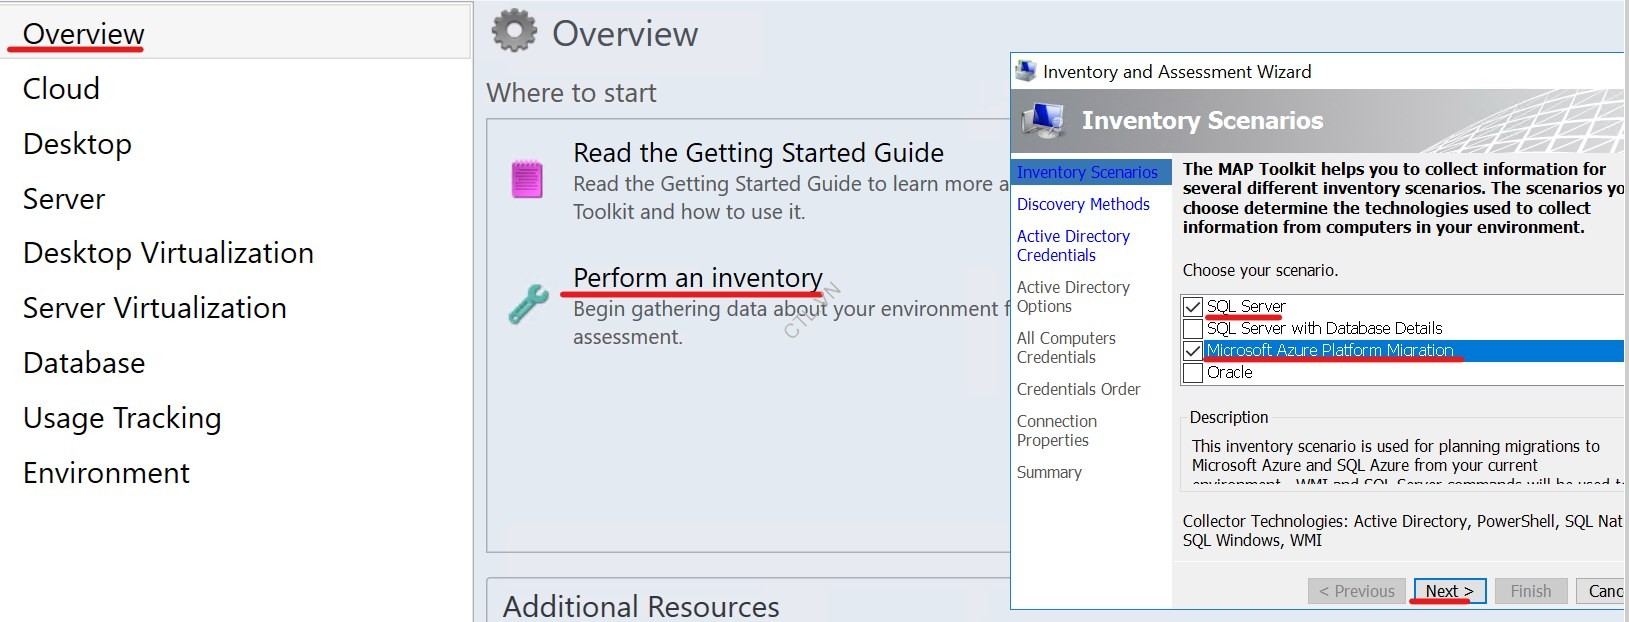Check the Oracle scenario checkbox
Screen dimensions: 1629x622
tap(1193, 372)
